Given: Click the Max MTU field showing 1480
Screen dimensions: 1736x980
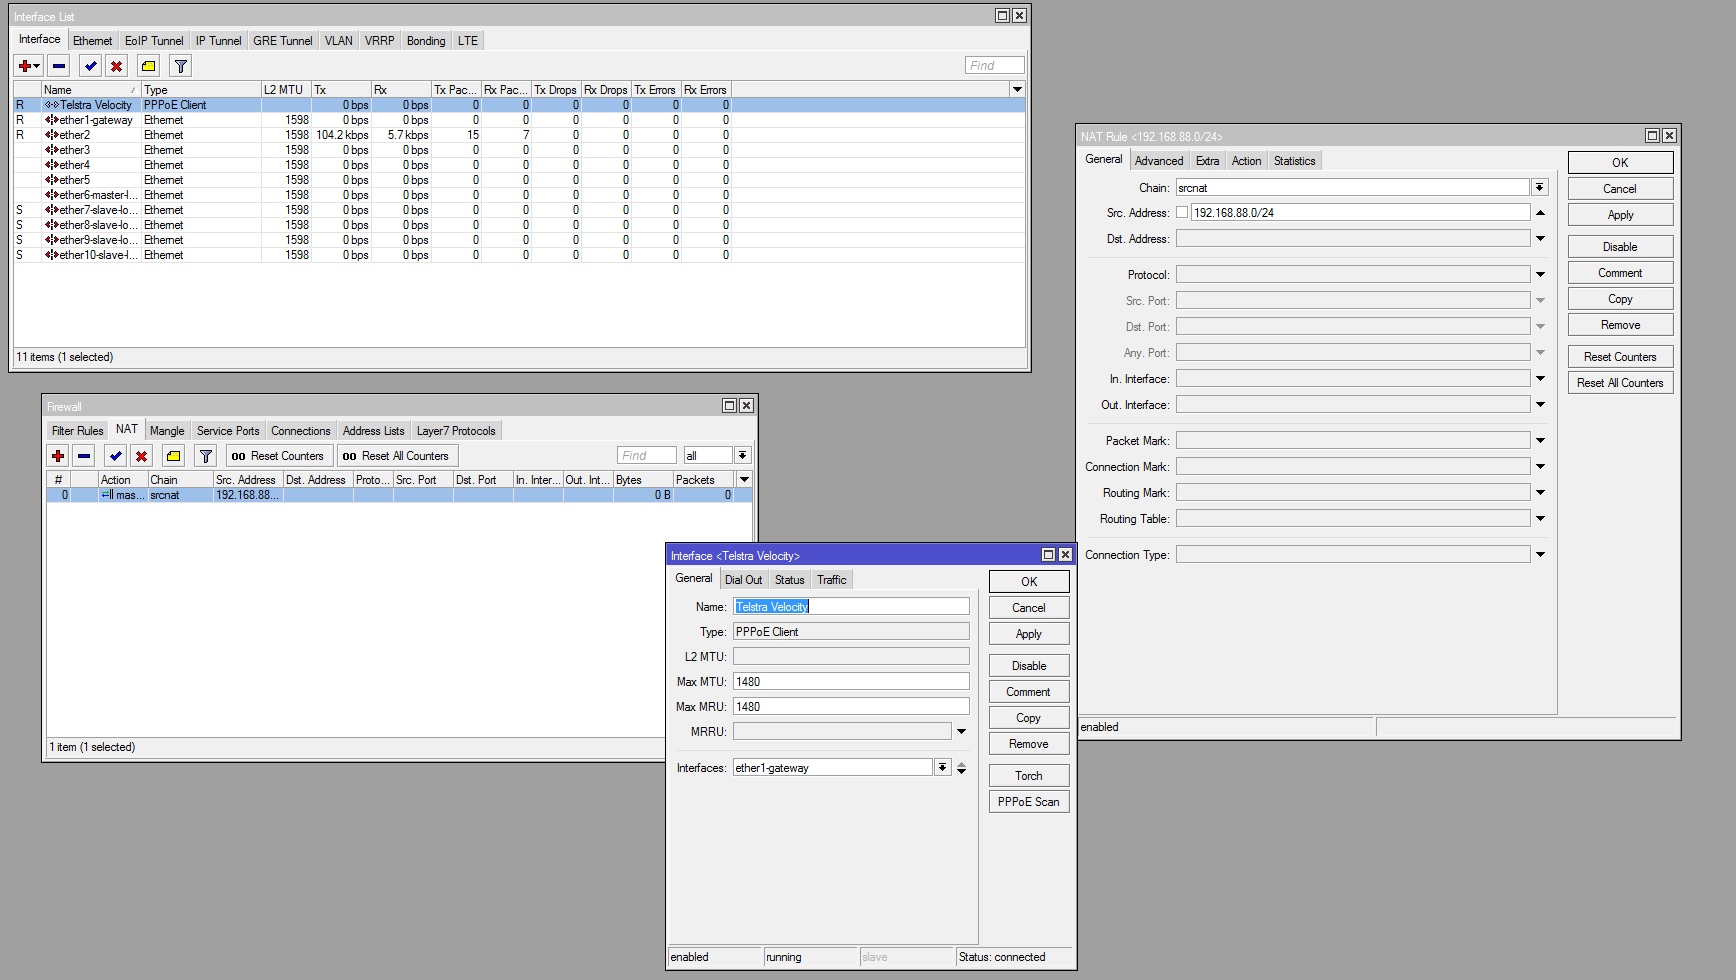Looking at the screenshot, I should (x=851, y=682).
